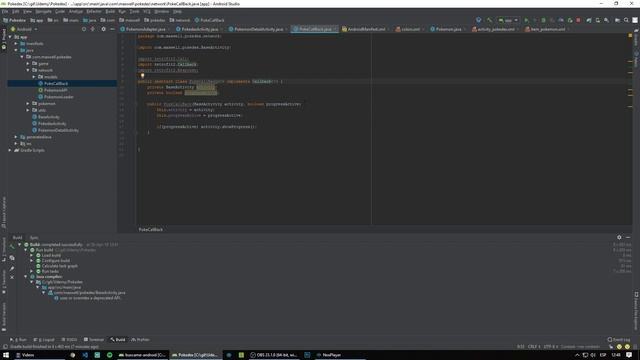Screen dimensions: 640x360
Task: Click Attach Debugger to Android Process icon
Action: pos(570,20)
